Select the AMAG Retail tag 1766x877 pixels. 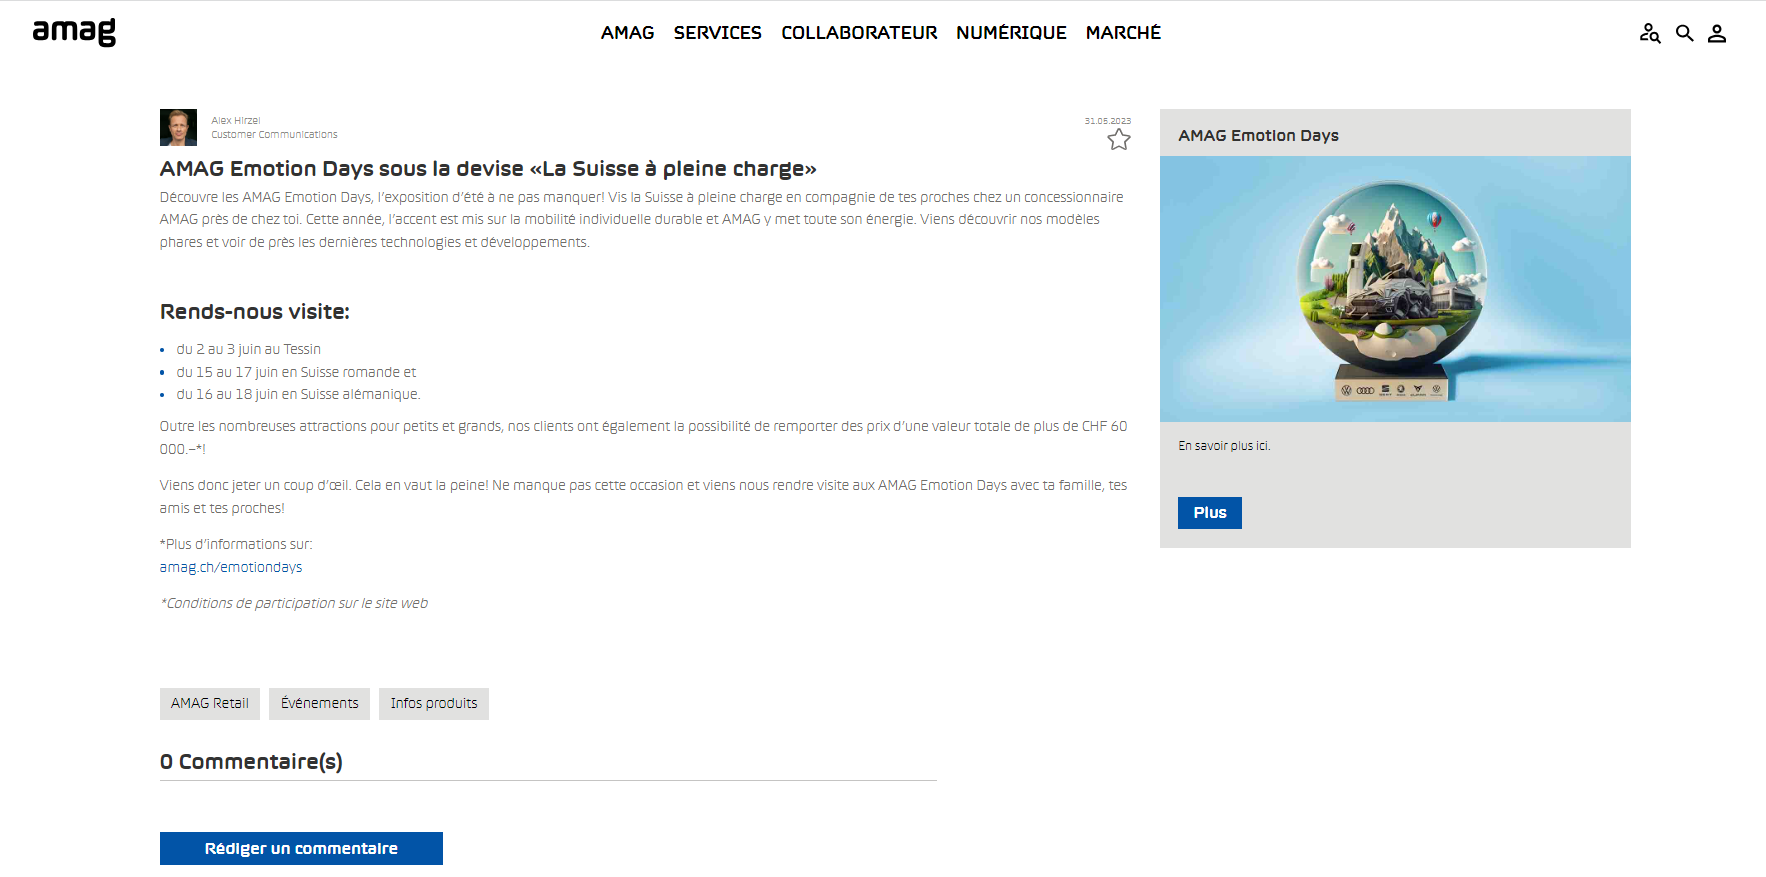click(210, 704)
